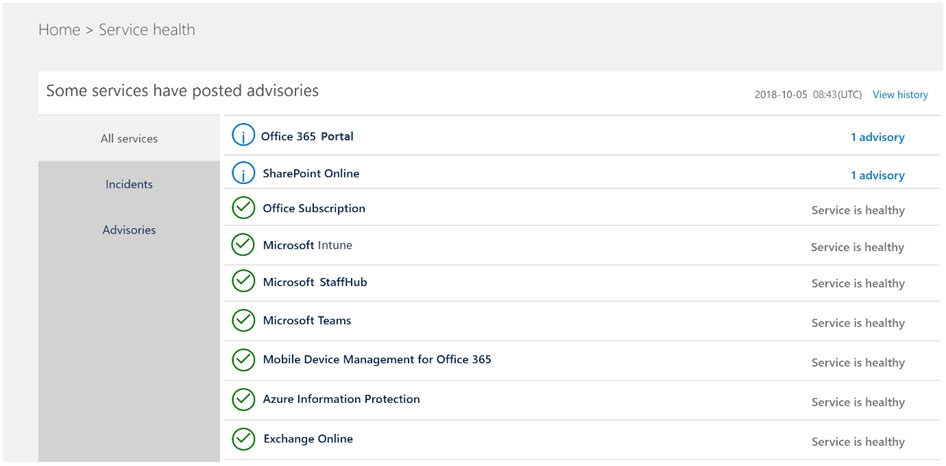Click the info icon beside Office 365 Portal
This screenshot has width=946, height=466.
point(243,136)
